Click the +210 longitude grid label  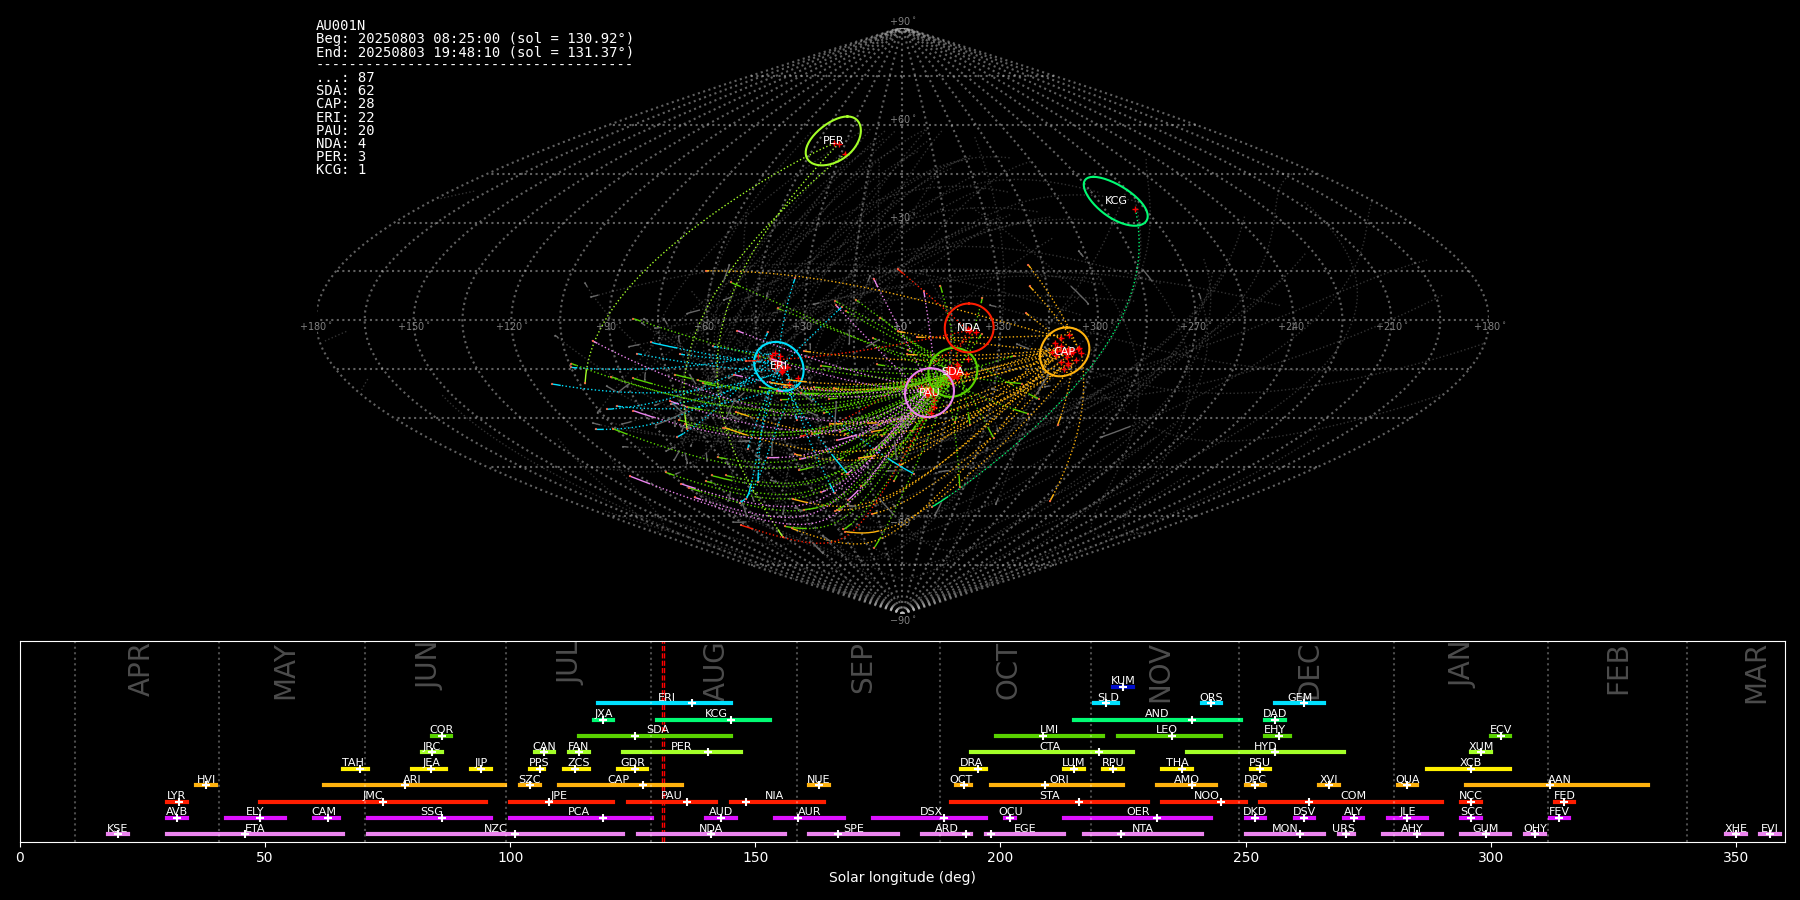pos(1389,326)
